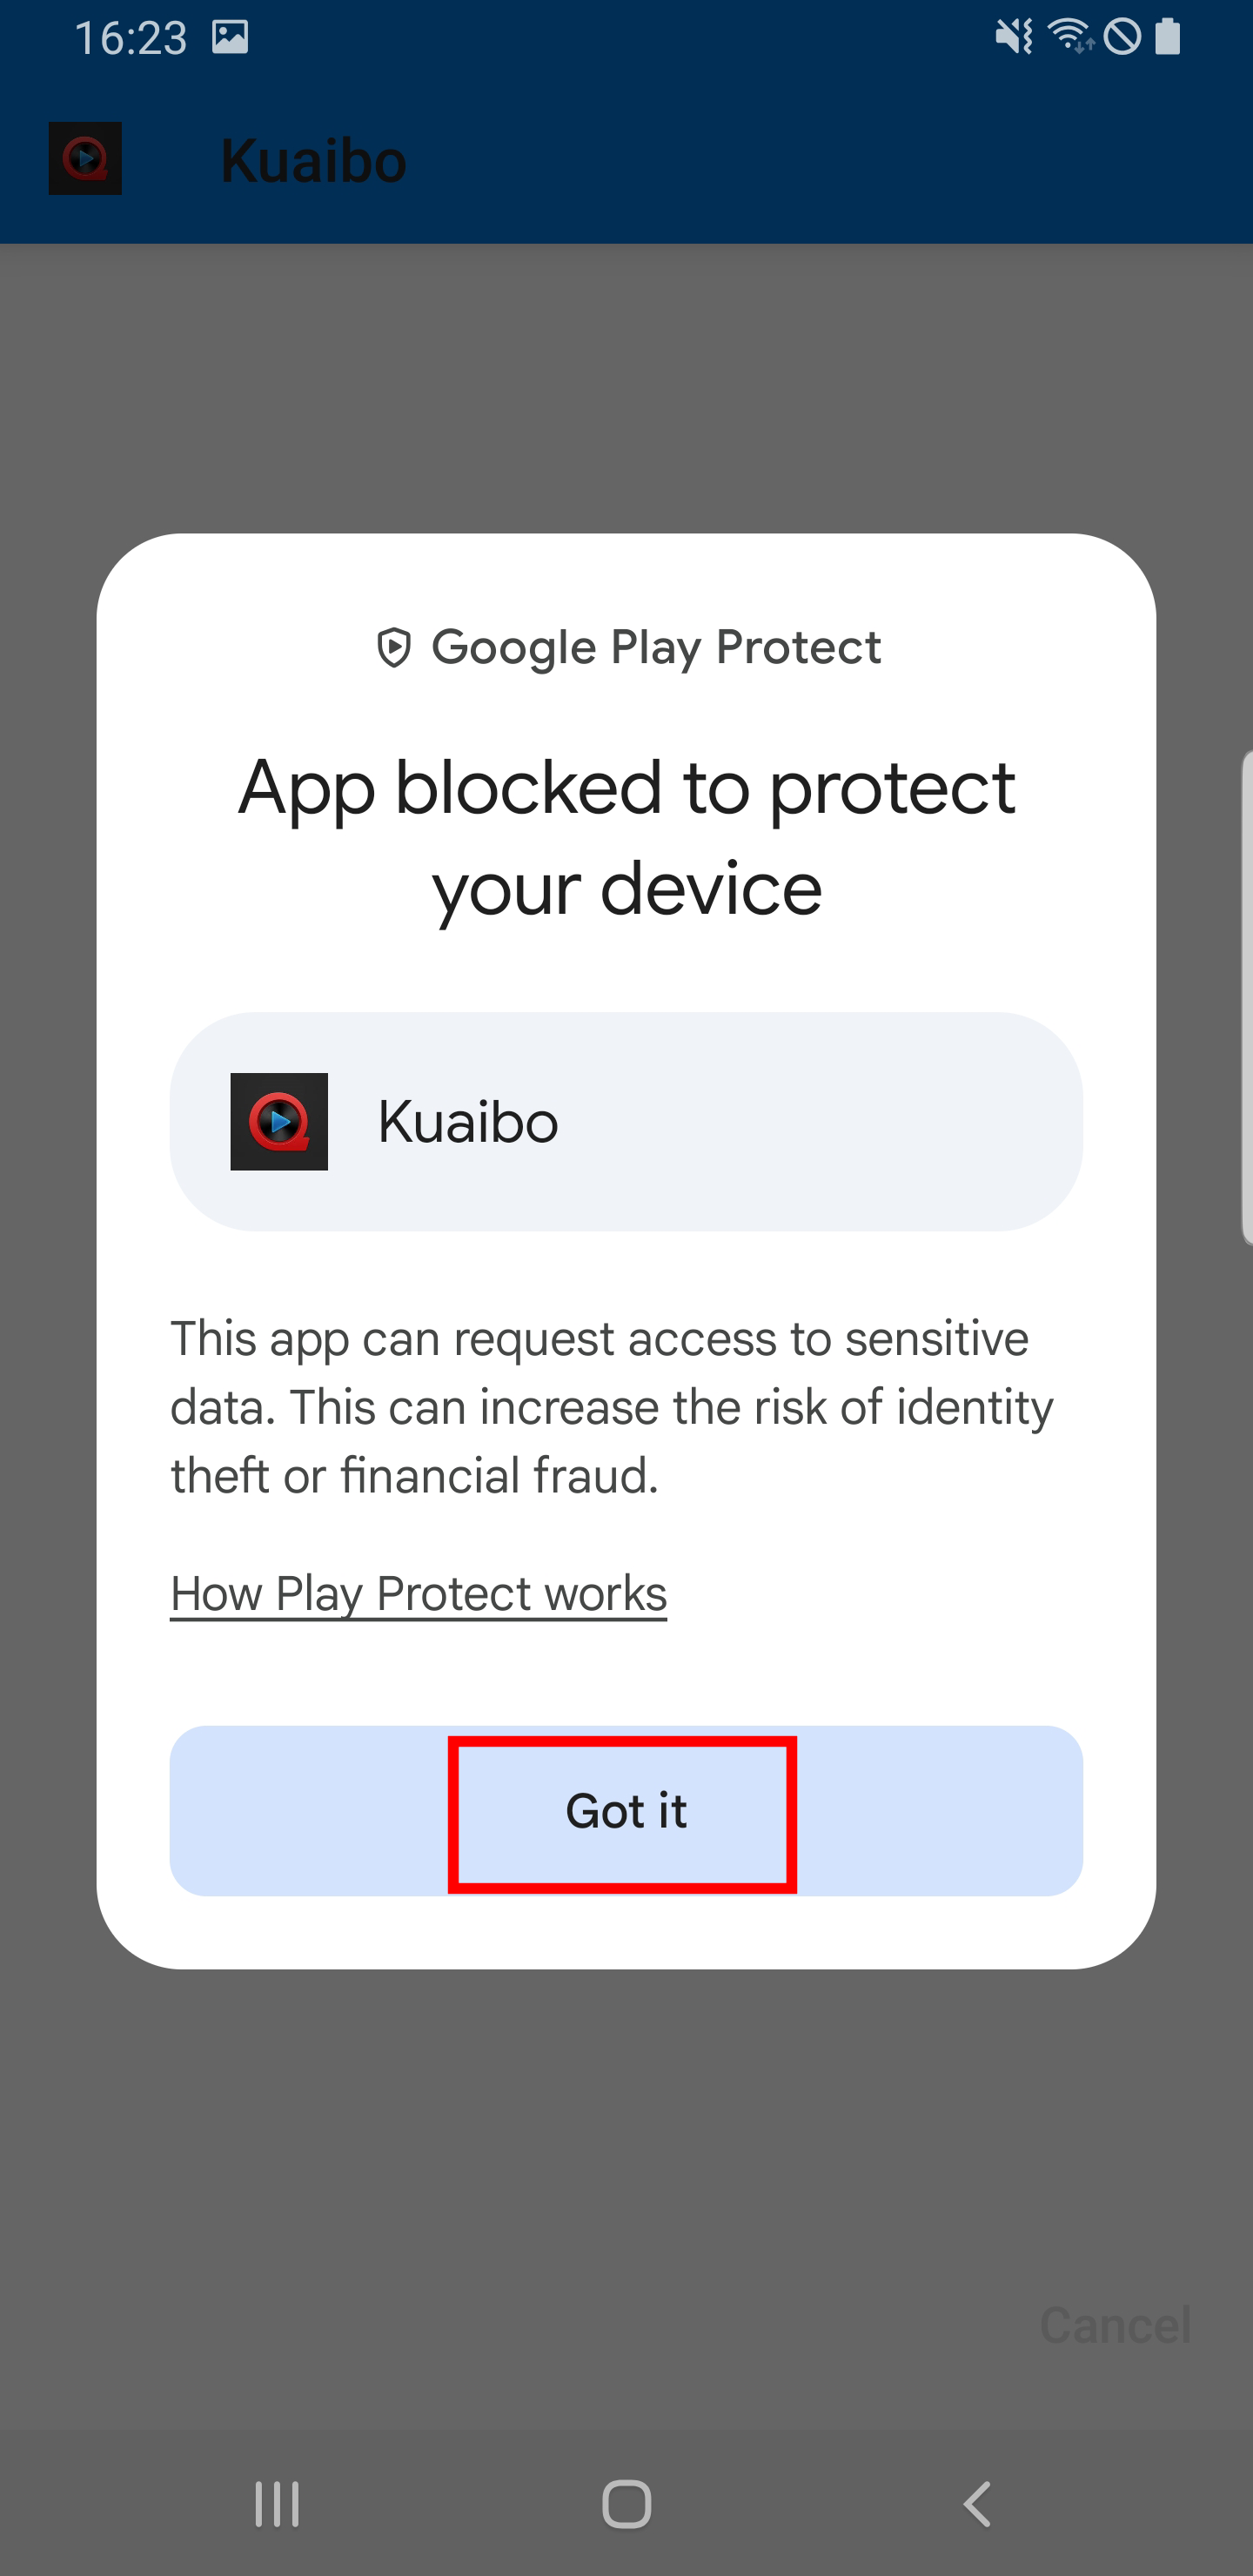
Task: Tap the Got it button
Action: (625, 1811)
